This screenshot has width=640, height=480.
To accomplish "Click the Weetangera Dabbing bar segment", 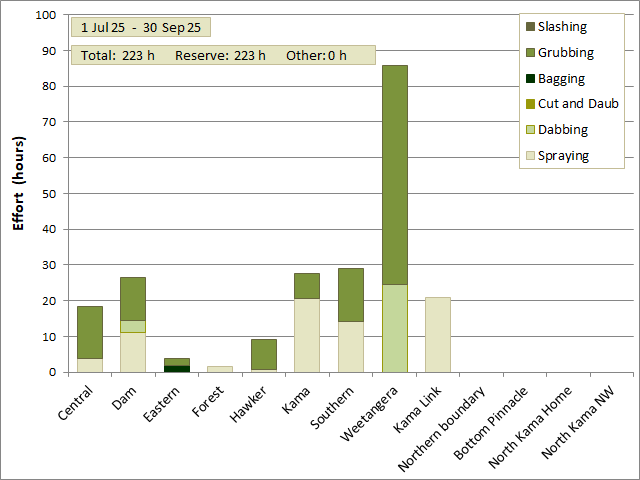I will [x=395, y=328].
